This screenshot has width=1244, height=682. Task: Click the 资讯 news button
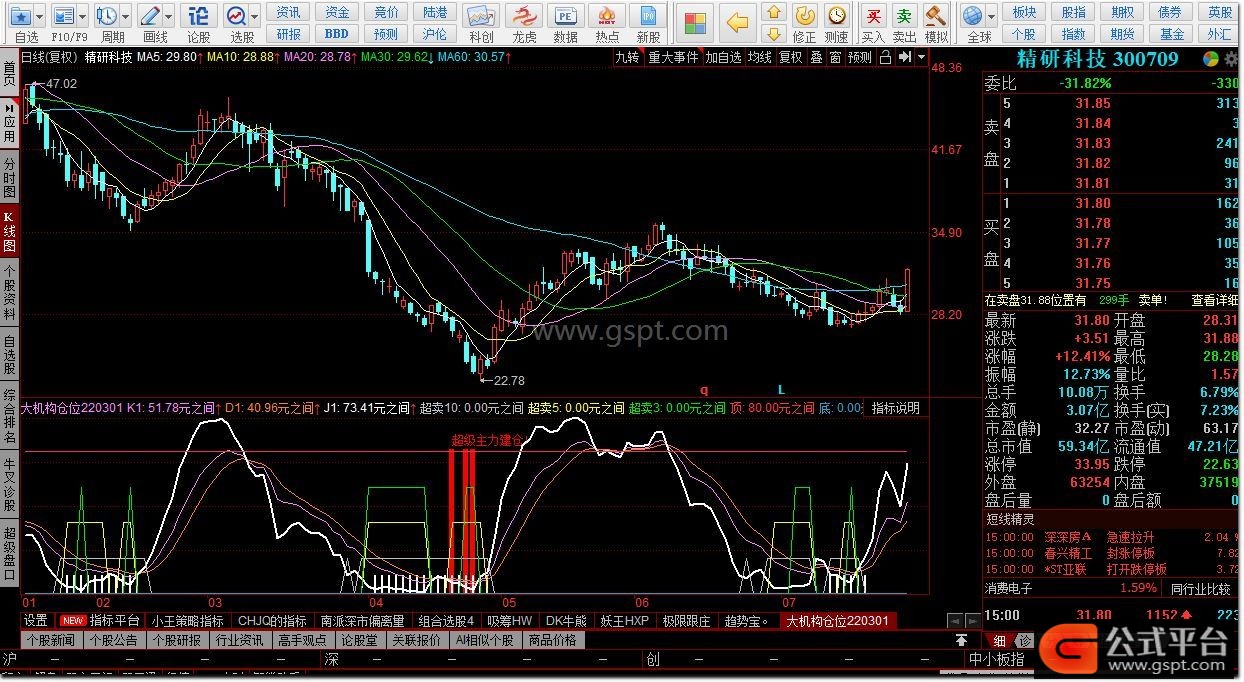[x=289, y=12]
